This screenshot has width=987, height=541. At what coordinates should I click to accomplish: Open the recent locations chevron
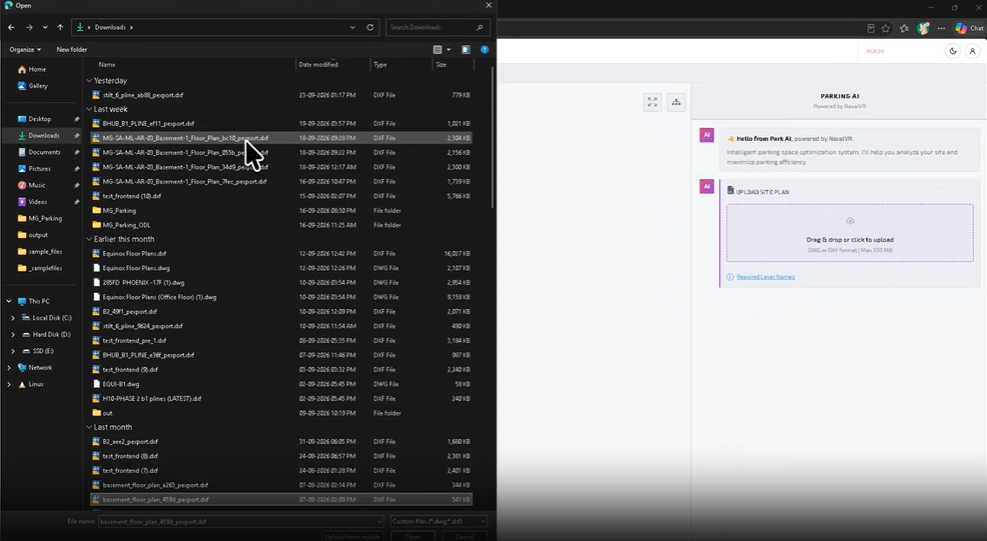coord(45,27)
